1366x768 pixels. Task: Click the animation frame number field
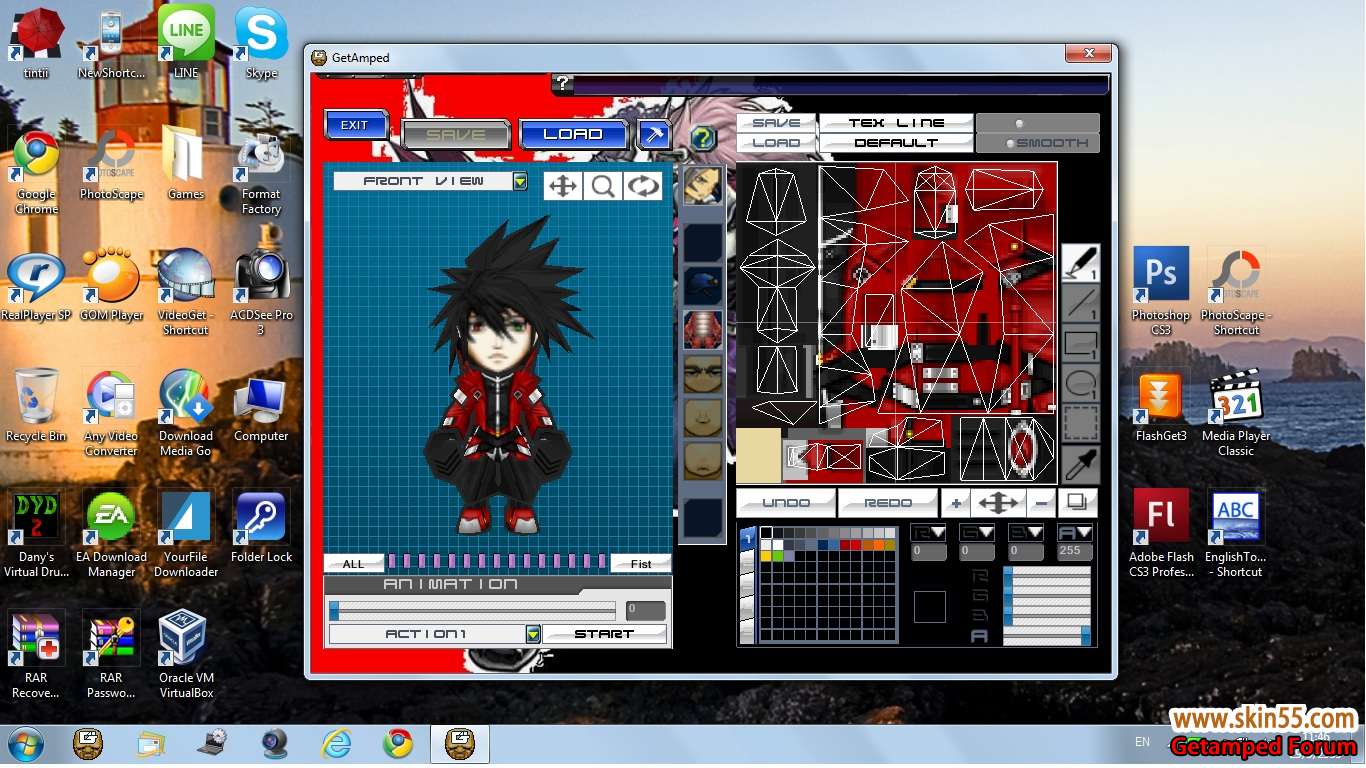[x=645, y=610]
